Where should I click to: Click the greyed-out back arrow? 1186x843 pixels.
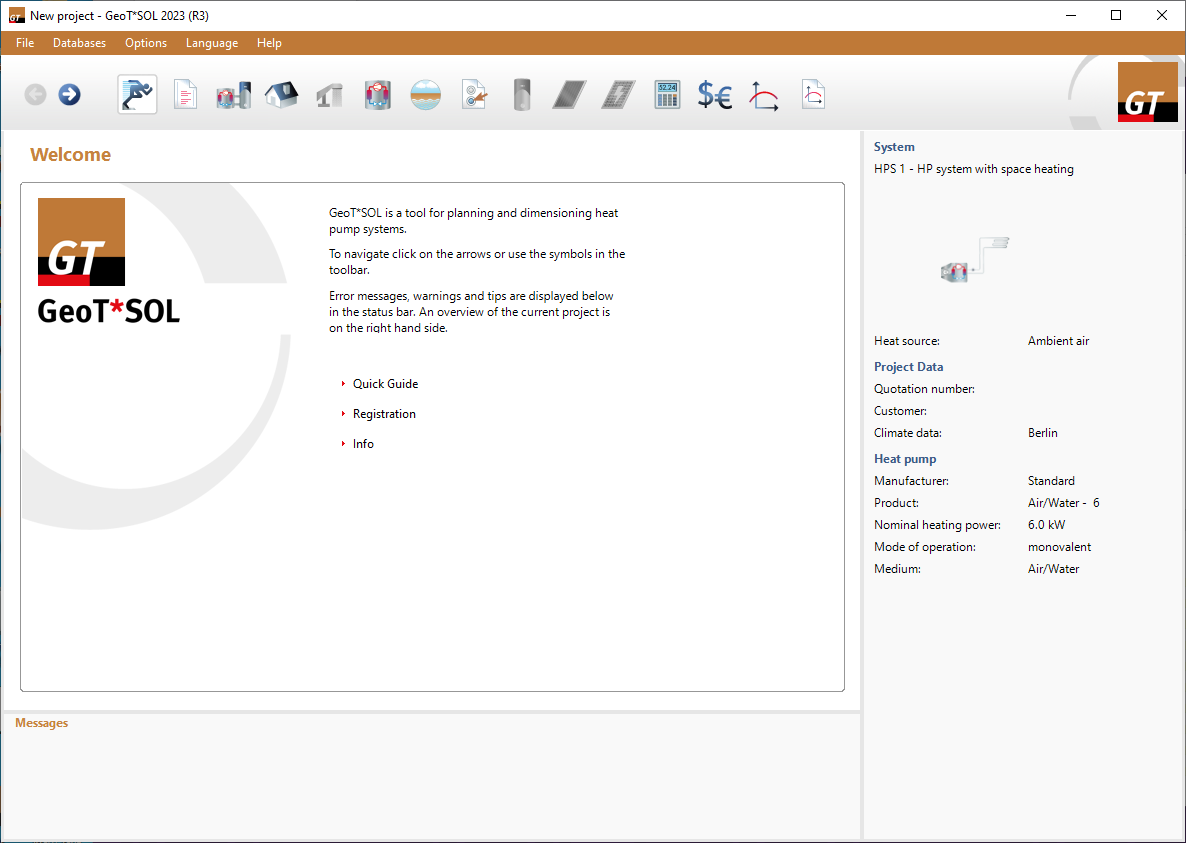36,95
